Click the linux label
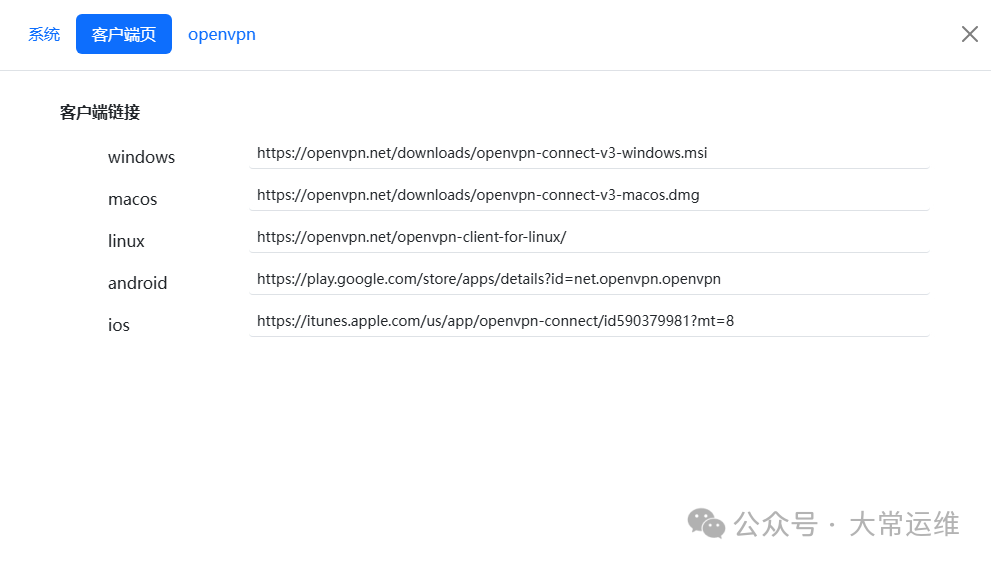 [x=126, y=241]
